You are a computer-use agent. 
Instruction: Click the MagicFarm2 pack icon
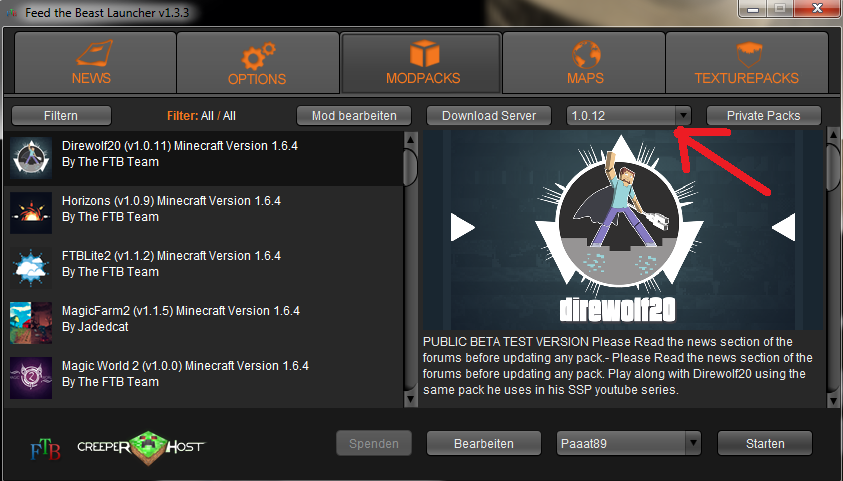[x=30, y=321]
